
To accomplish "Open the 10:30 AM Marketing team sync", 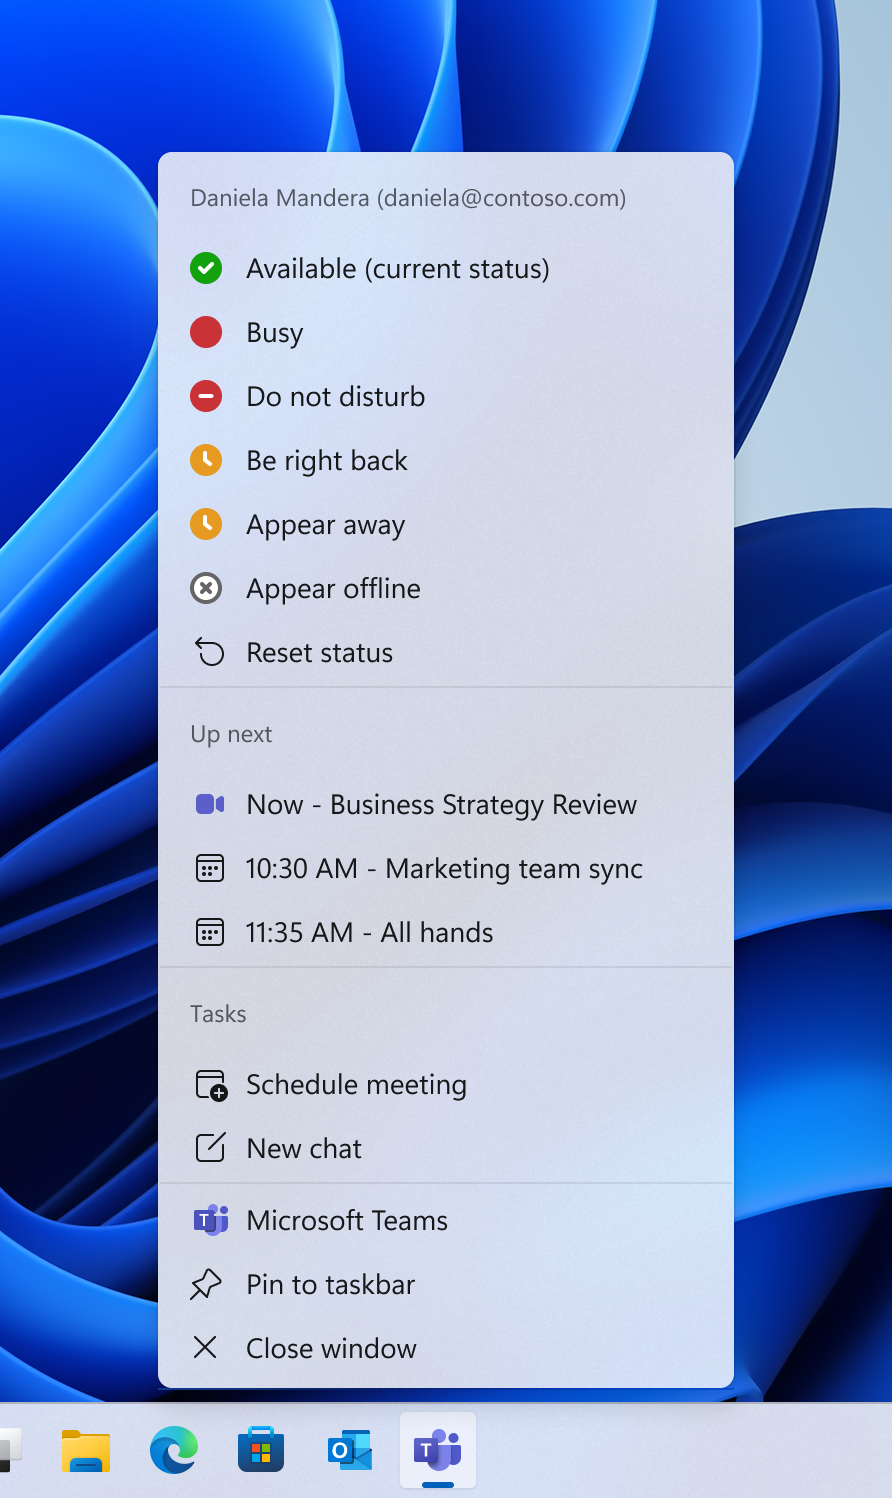I will pyautogui.click(x=446, y=868).
